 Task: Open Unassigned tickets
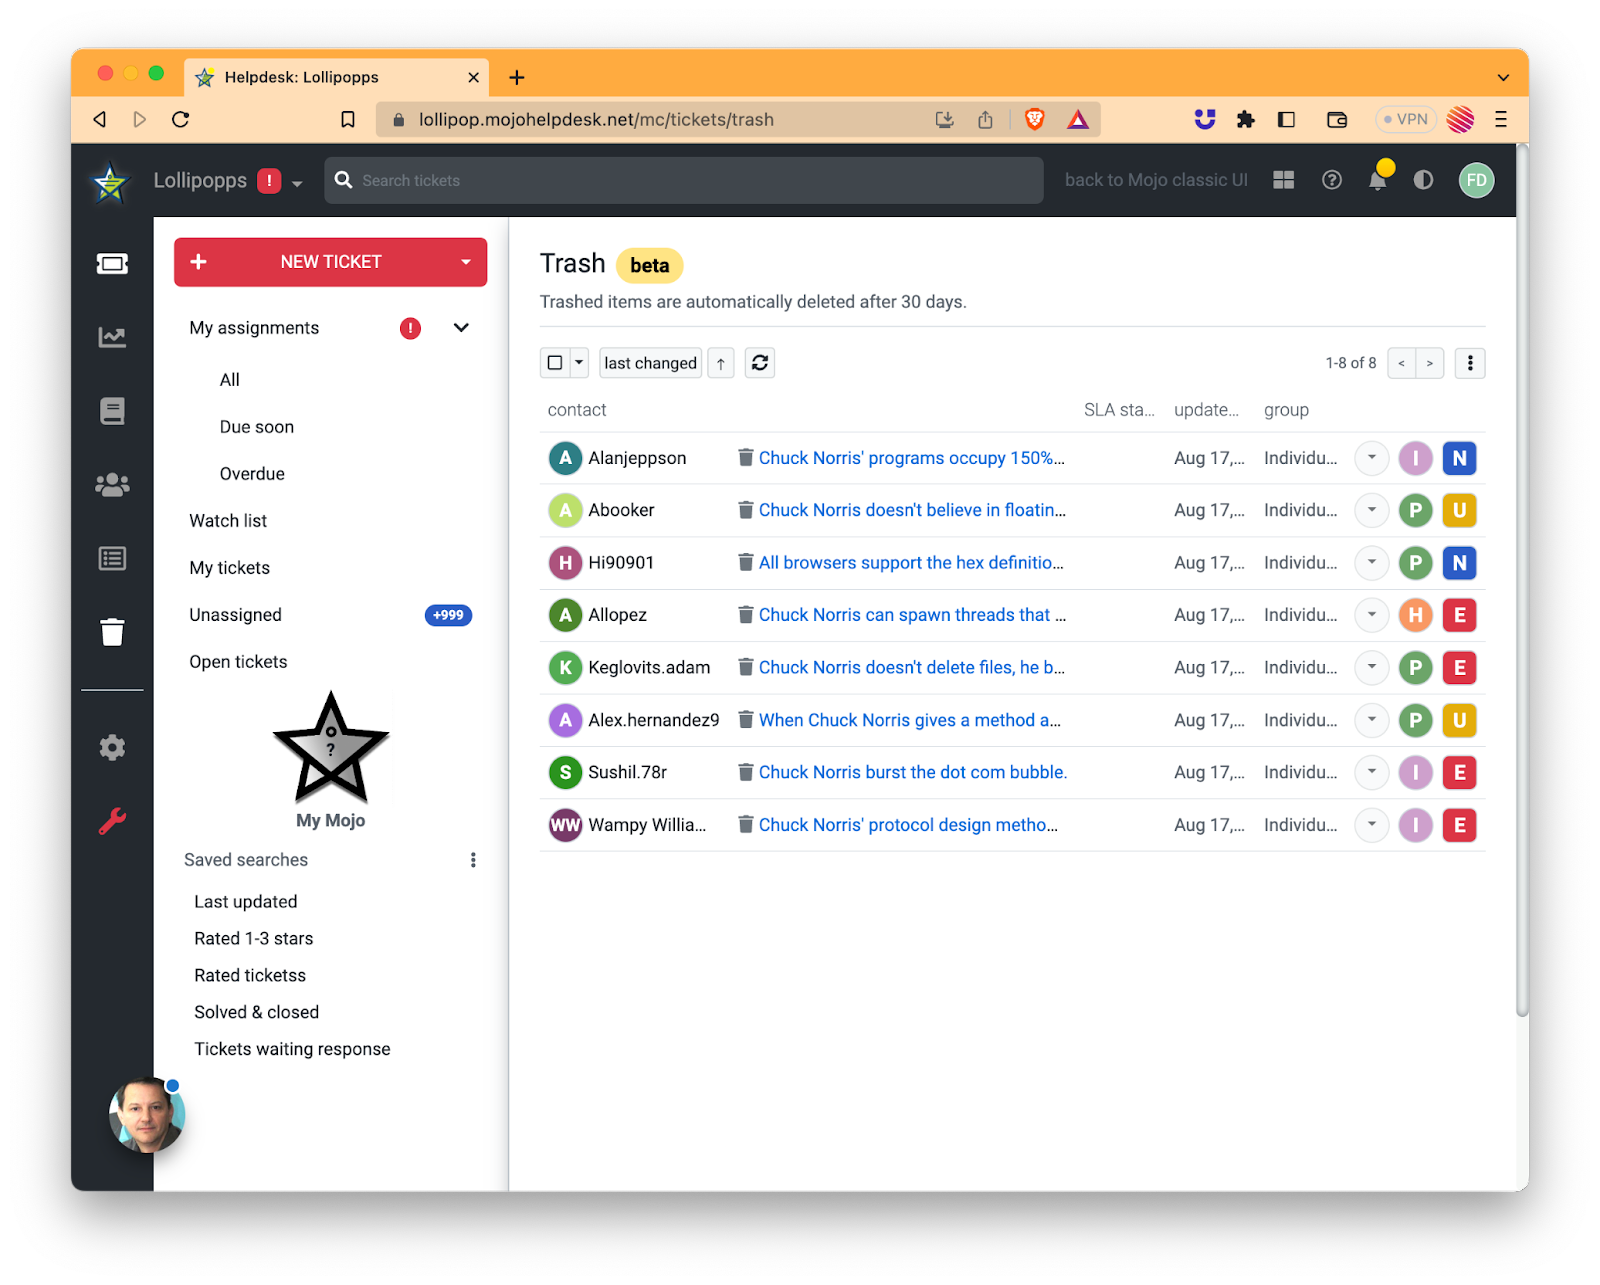pos(236,615)
